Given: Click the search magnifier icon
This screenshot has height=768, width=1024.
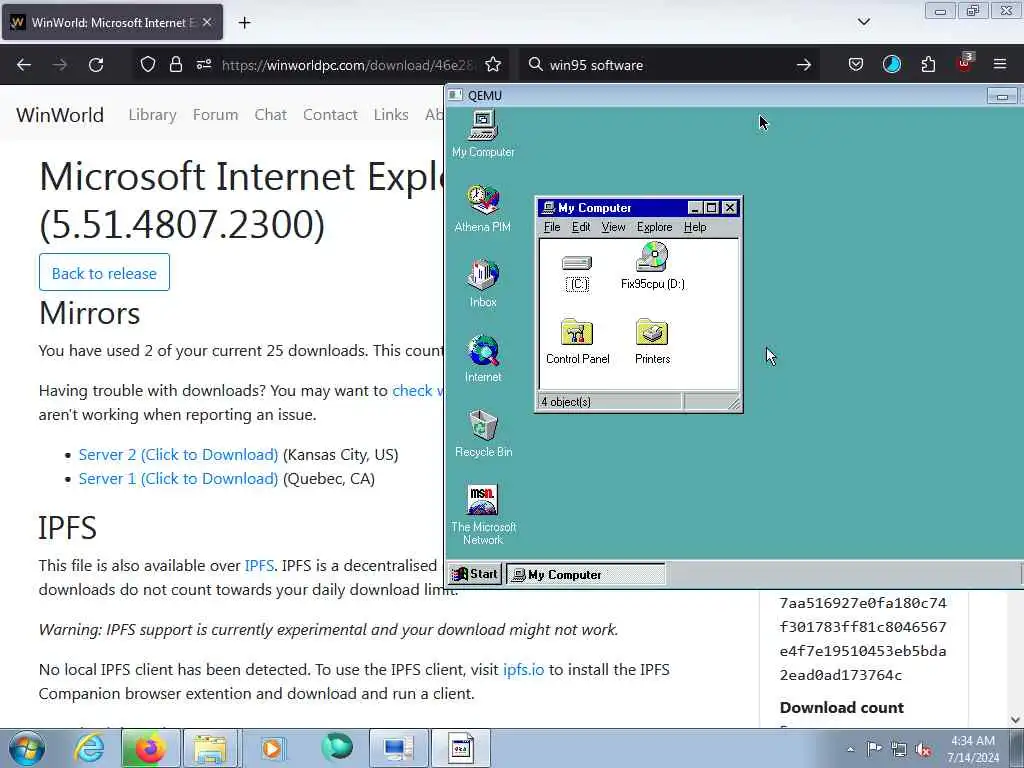Looking at the screenshot, I should click(x=536, y=65).
